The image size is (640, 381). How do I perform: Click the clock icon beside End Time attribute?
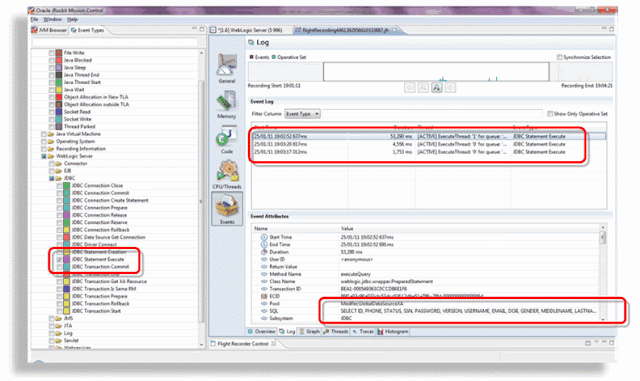click(x=264, y=244)
